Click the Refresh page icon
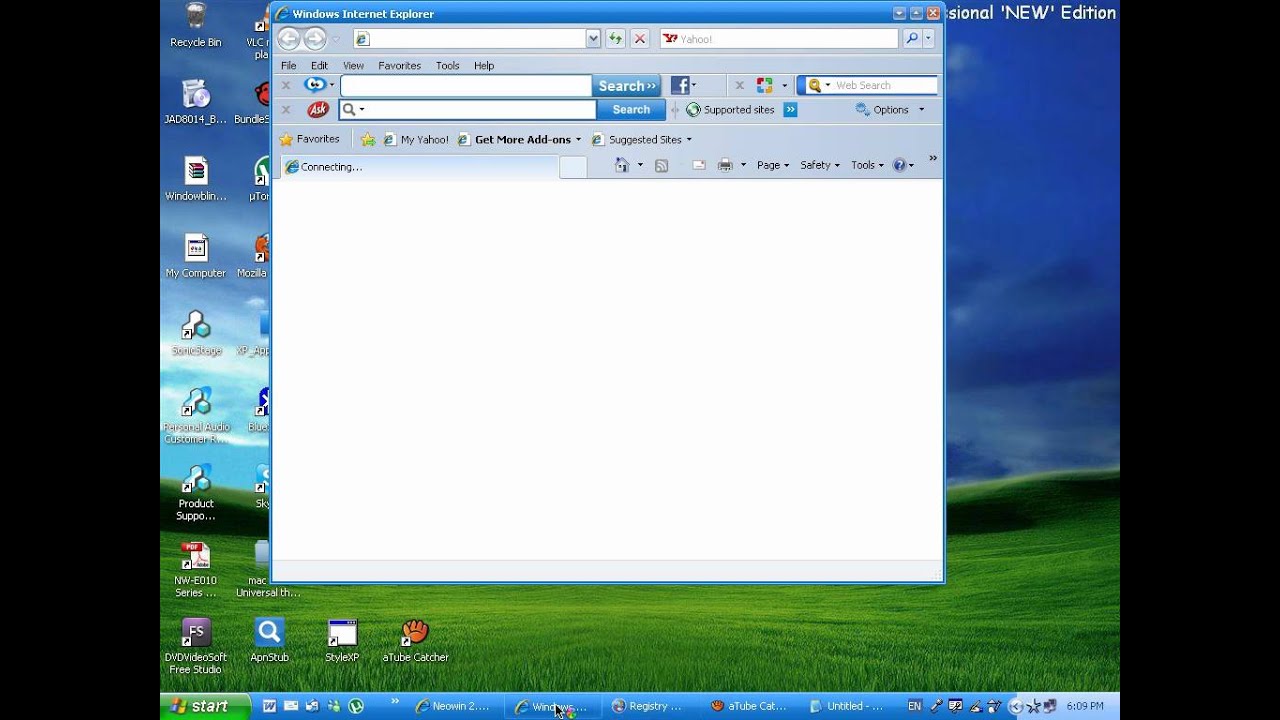Screen dimensions: 1280x720 click(615, 39)
